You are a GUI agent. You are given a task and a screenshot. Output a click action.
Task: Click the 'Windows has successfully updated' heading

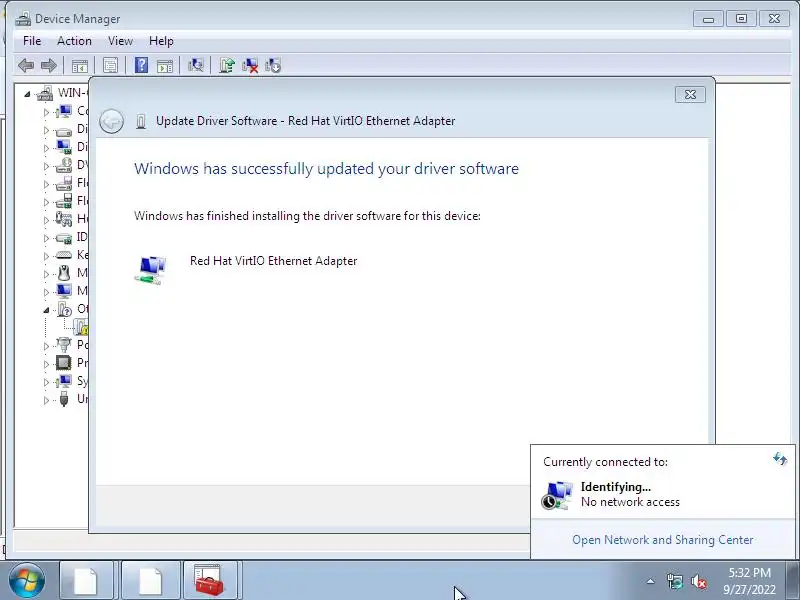coord(327,169)
